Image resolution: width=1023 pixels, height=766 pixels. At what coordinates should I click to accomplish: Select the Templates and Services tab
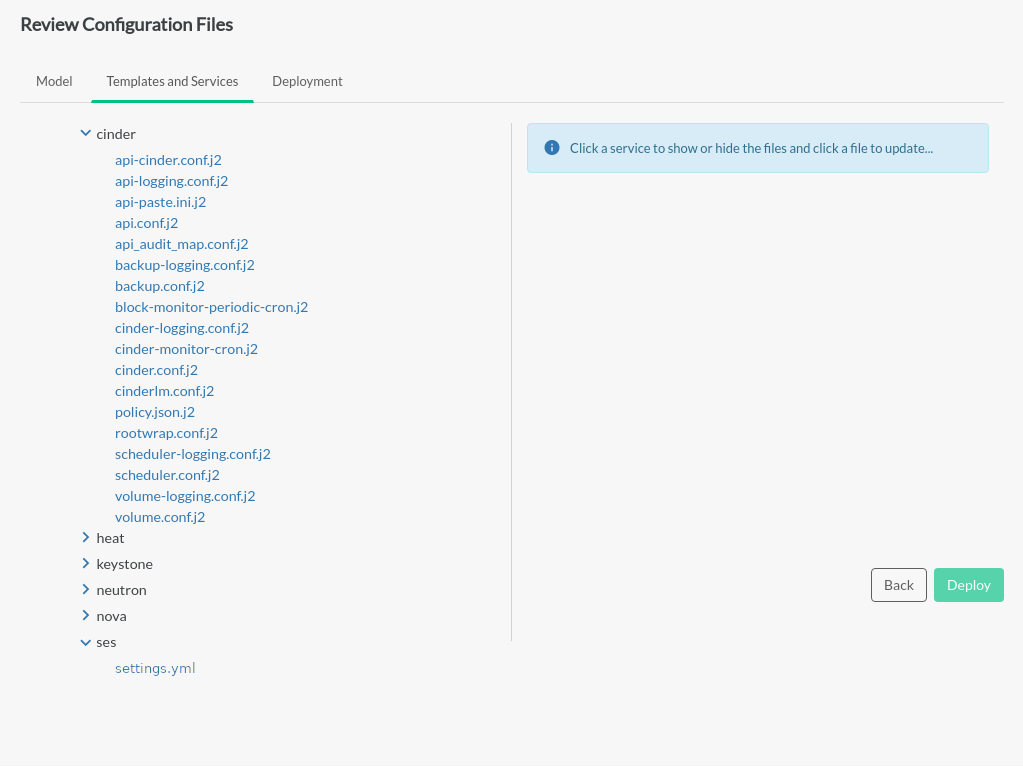[x=172, y=81]
